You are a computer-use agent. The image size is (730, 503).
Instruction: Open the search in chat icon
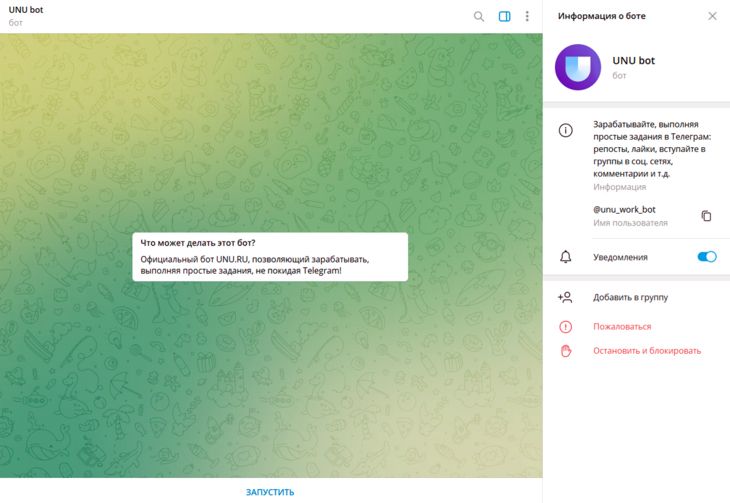(x=479, y=17)
